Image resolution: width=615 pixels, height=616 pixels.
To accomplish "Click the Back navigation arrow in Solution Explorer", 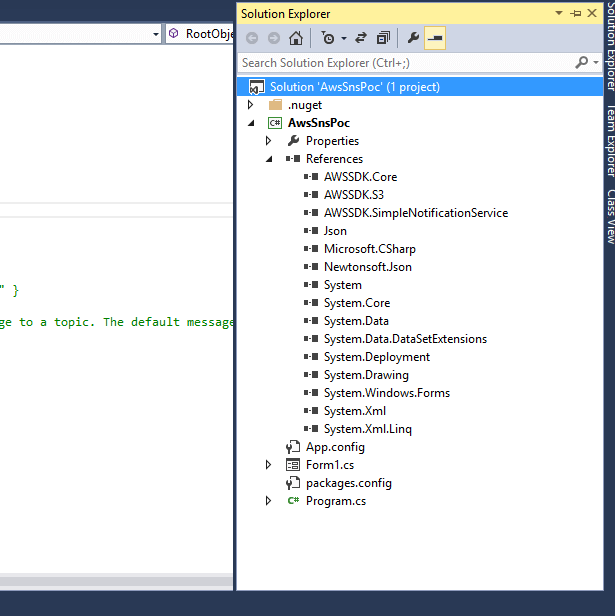I will (x=252, y=38).
